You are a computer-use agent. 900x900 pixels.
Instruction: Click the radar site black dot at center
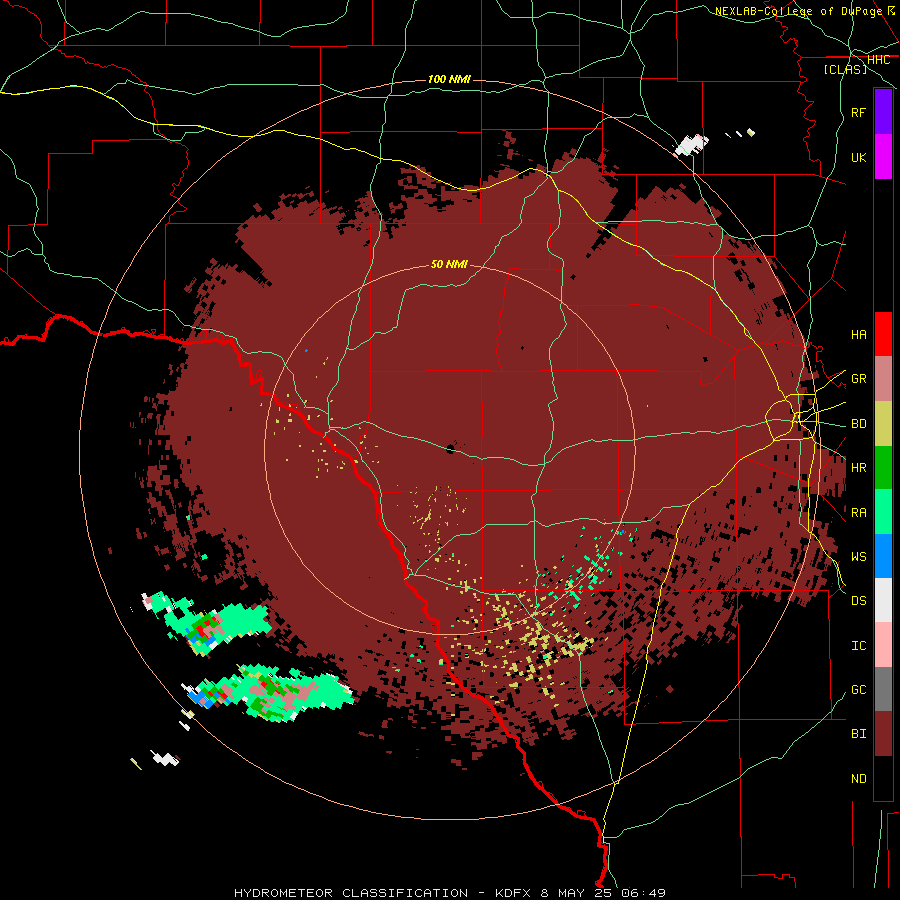click(x=450, y=449)
